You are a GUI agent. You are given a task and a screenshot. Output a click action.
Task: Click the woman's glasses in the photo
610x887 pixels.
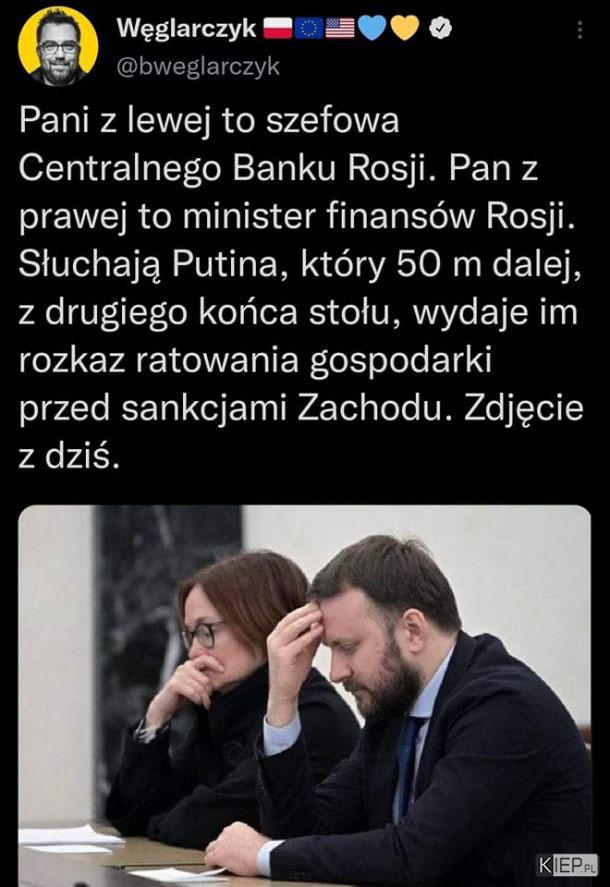(202, 634)
